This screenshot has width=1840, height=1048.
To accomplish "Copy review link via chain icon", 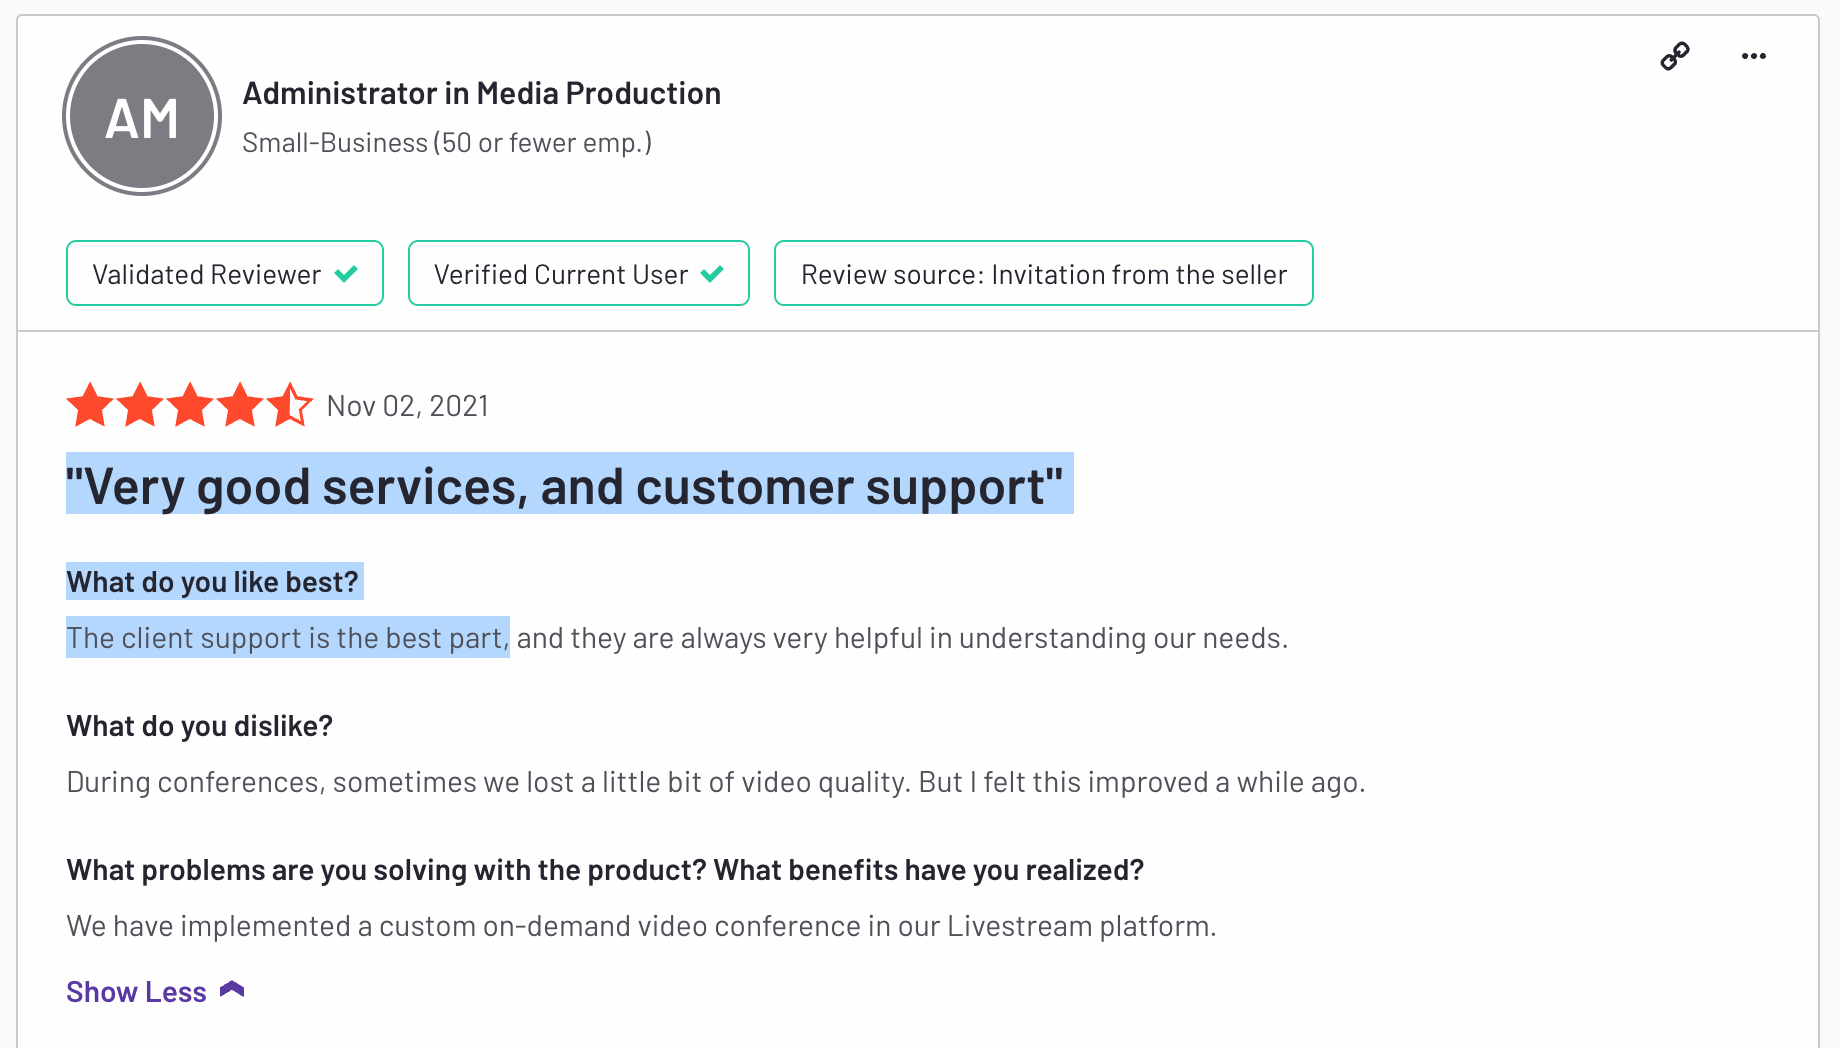I will (x=1675, y=56).
